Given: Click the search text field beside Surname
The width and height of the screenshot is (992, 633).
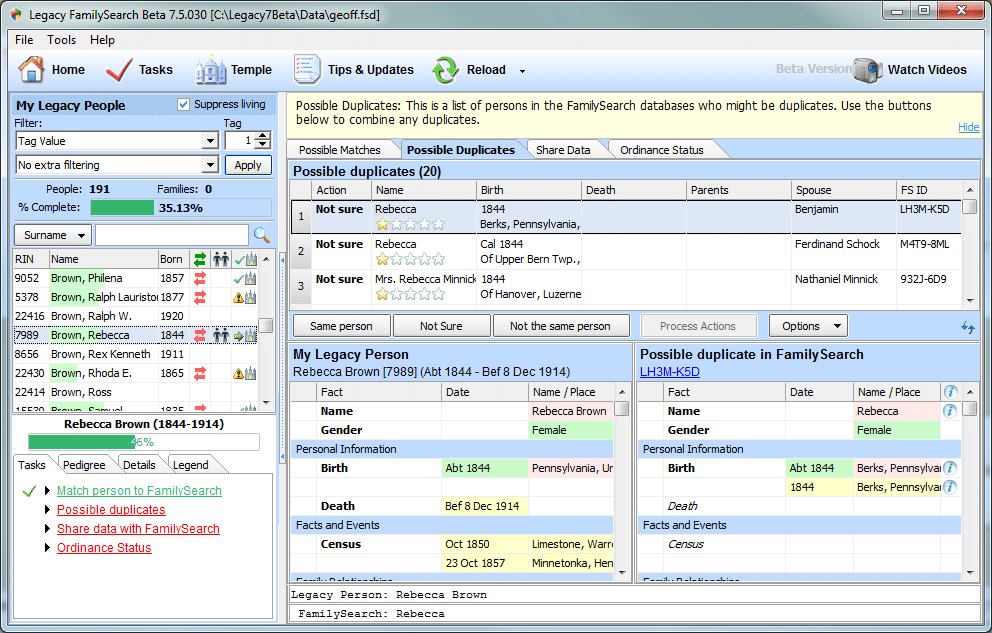Looking at the screenshot, I should (x=172, y=235).
